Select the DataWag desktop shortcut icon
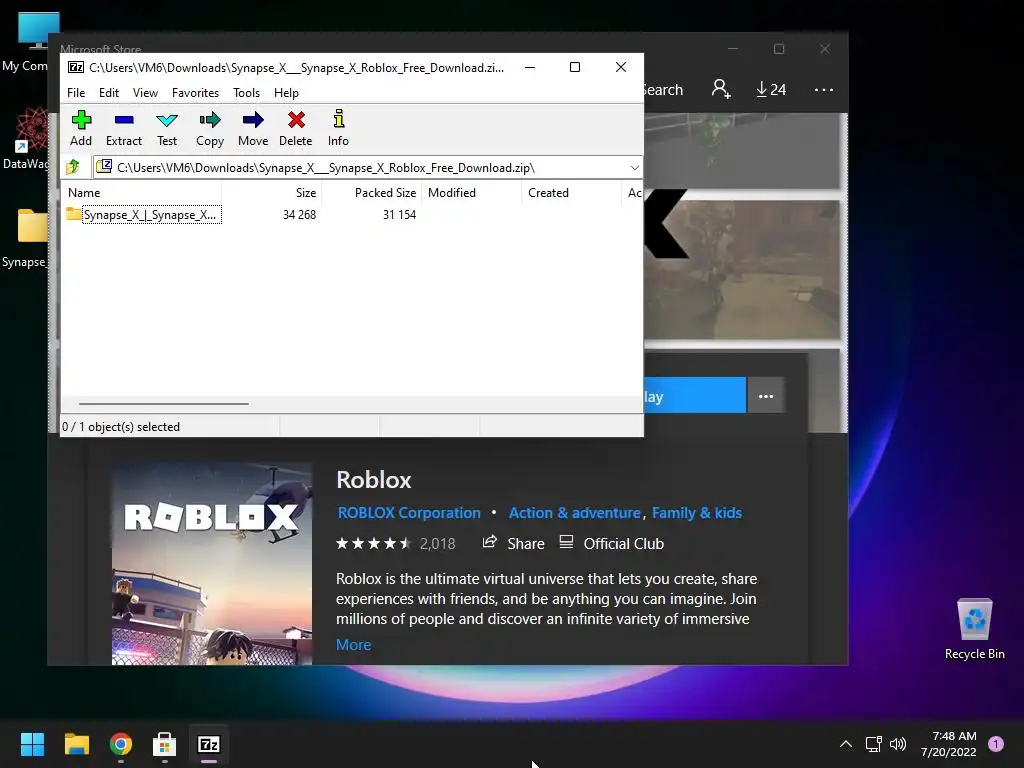This screenshot has width=1024, height=768. click(26, 139)
